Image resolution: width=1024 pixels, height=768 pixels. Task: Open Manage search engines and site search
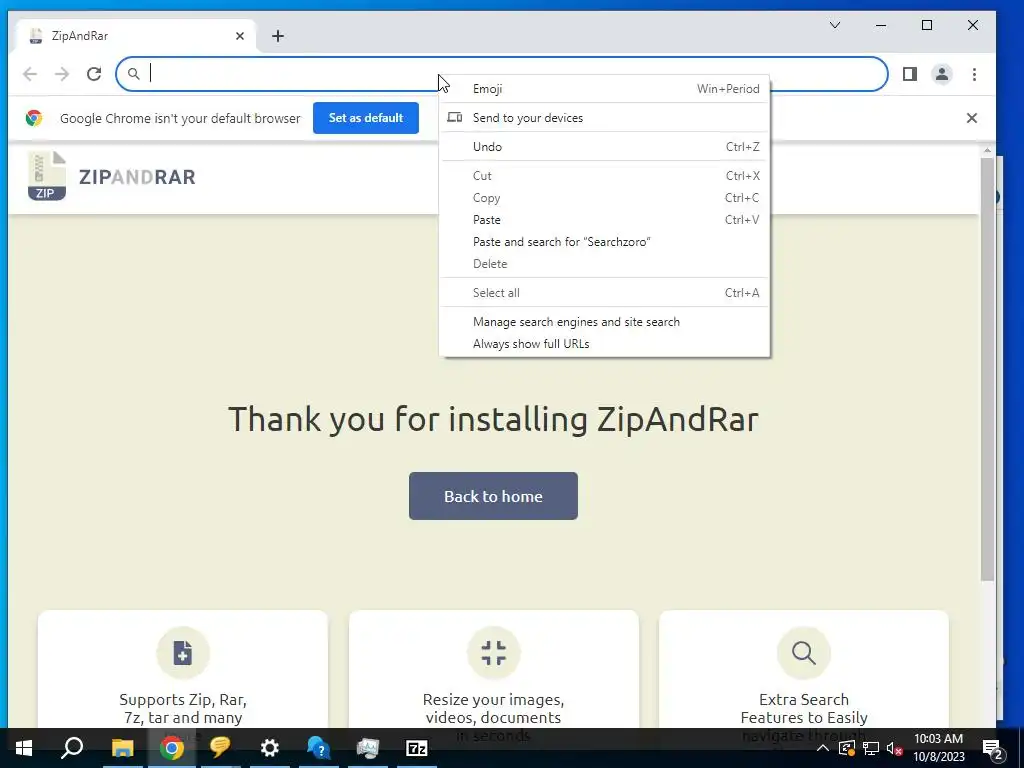point(605,322)
